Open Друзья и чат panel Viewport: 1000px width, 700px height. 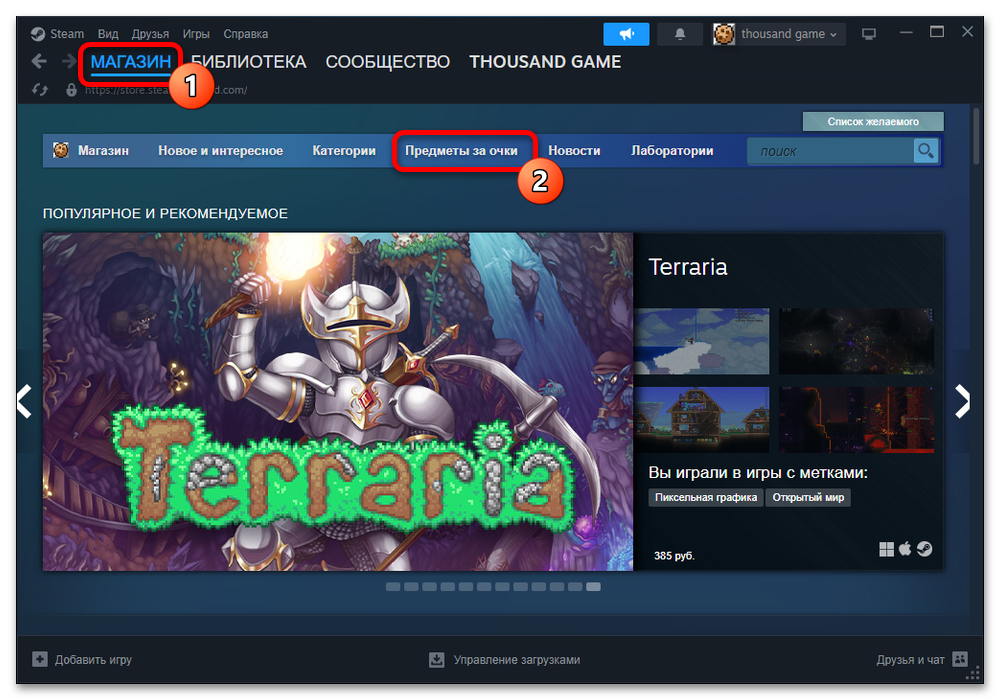point(922,659)
